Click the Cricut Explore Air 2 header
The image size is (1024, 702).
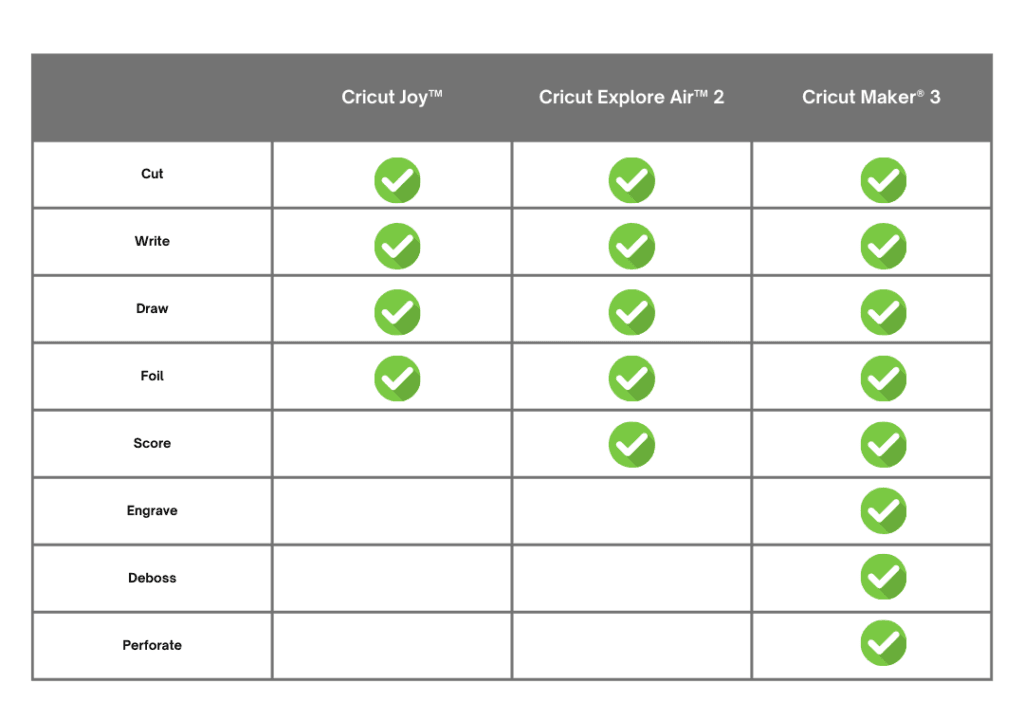(631, 97)
